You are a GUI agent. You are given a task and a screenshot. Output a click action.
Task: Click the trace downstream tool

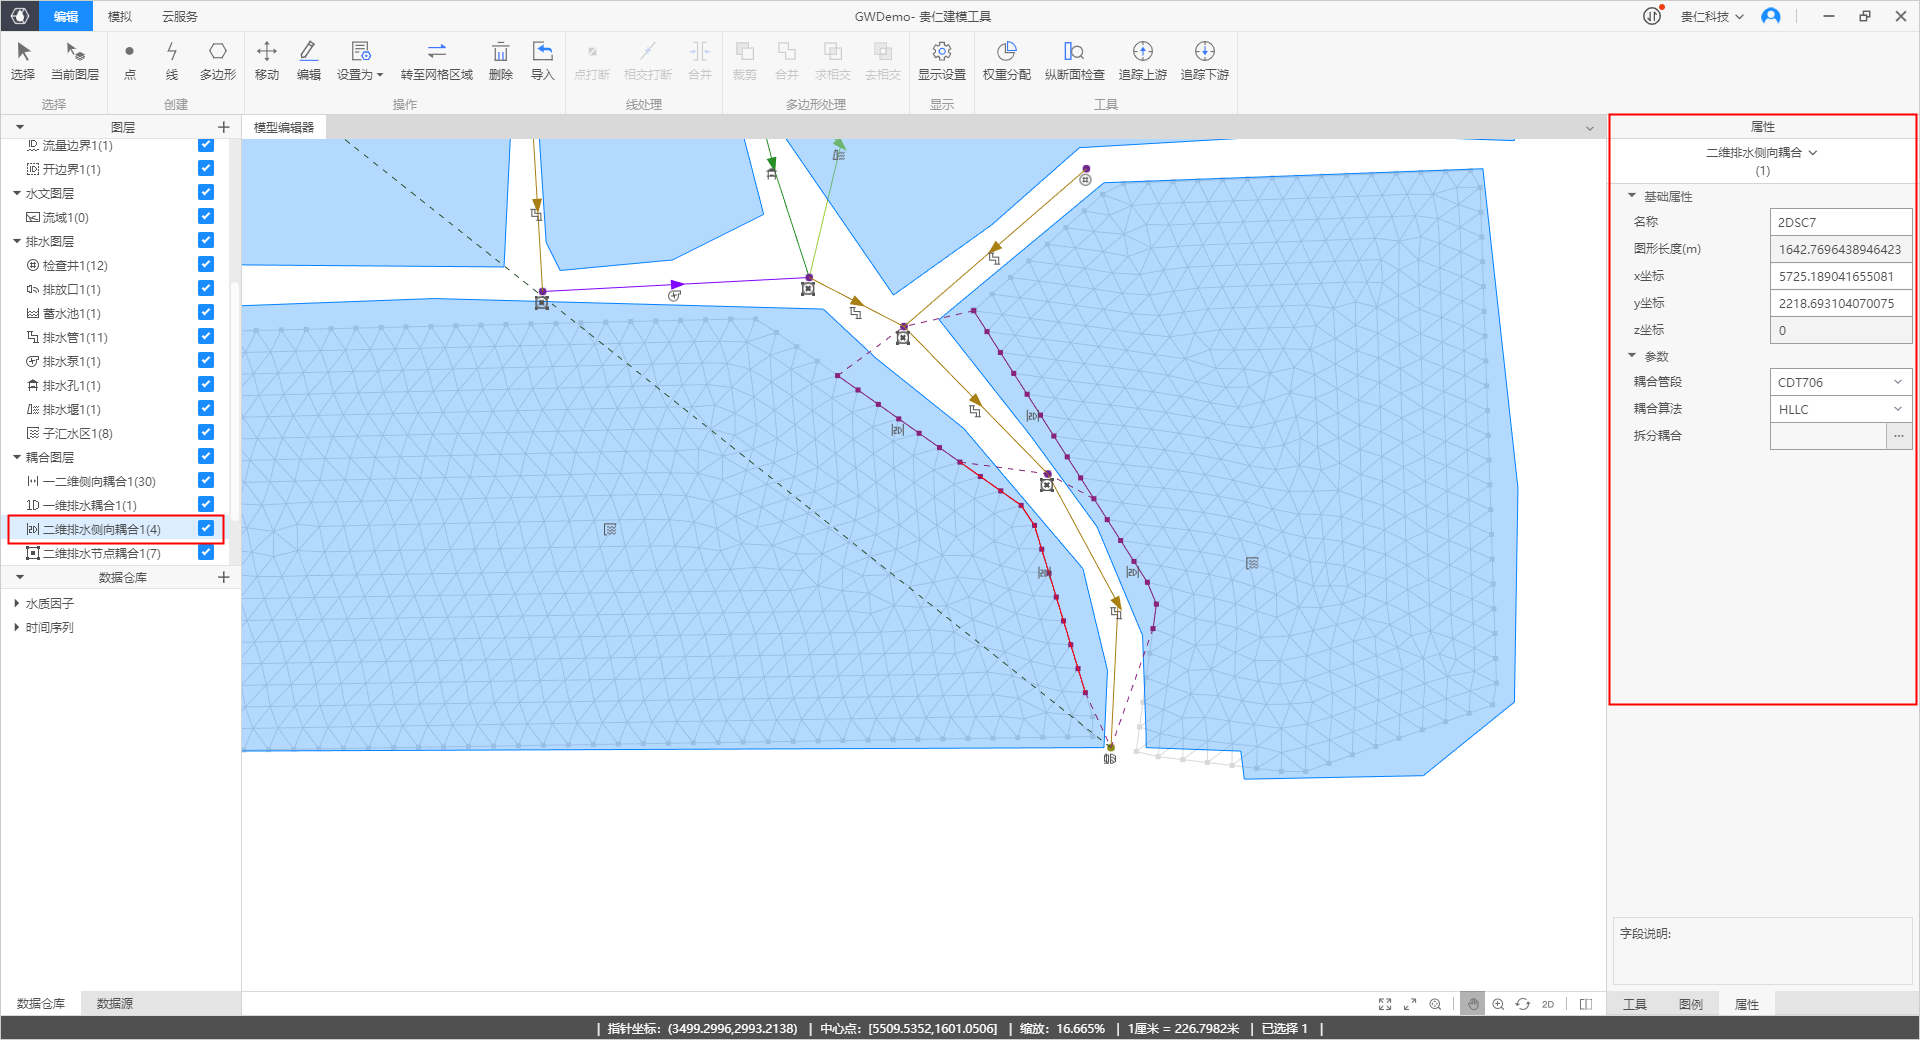tap(1204, 60)
